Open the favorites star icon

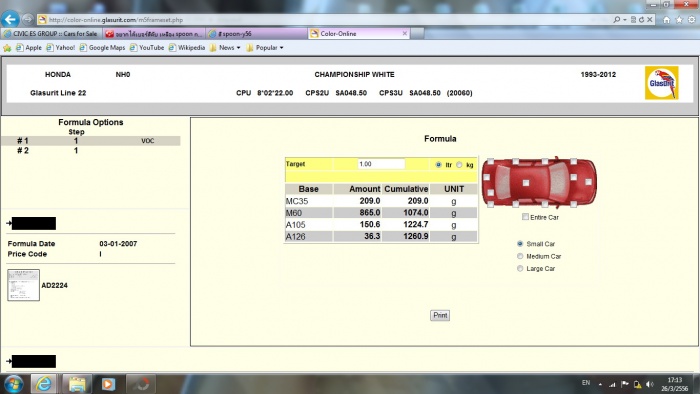click(x=679, y=20)
